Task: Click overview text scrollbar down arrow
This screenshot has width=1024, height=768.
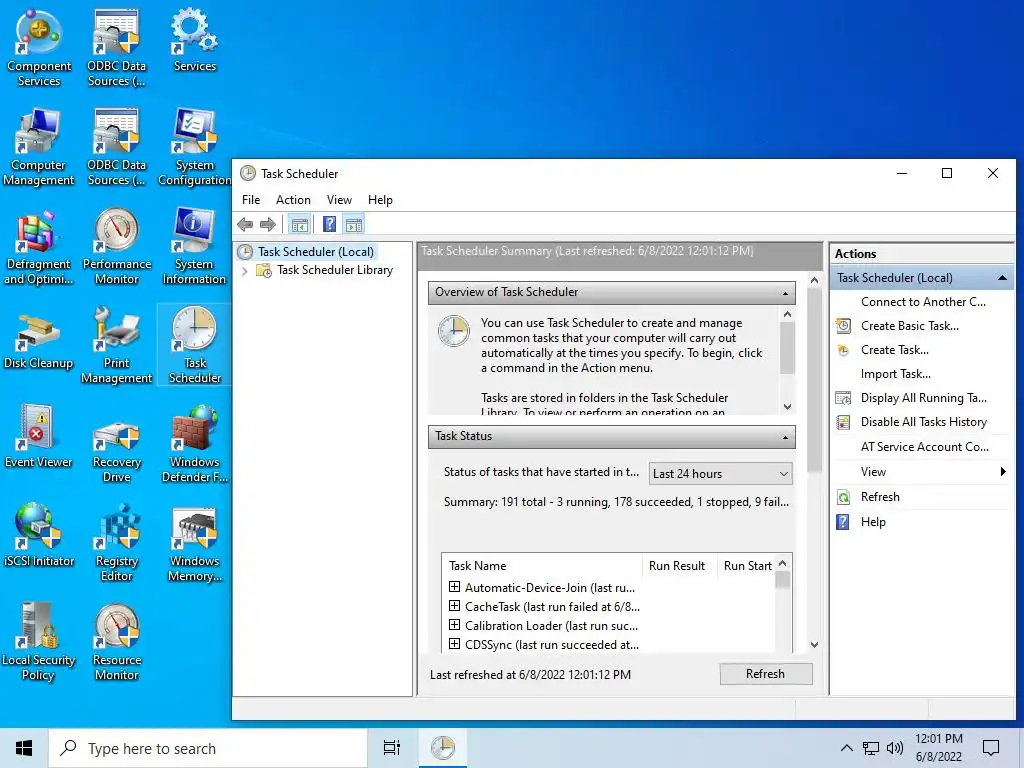Action: coord(787,406)
